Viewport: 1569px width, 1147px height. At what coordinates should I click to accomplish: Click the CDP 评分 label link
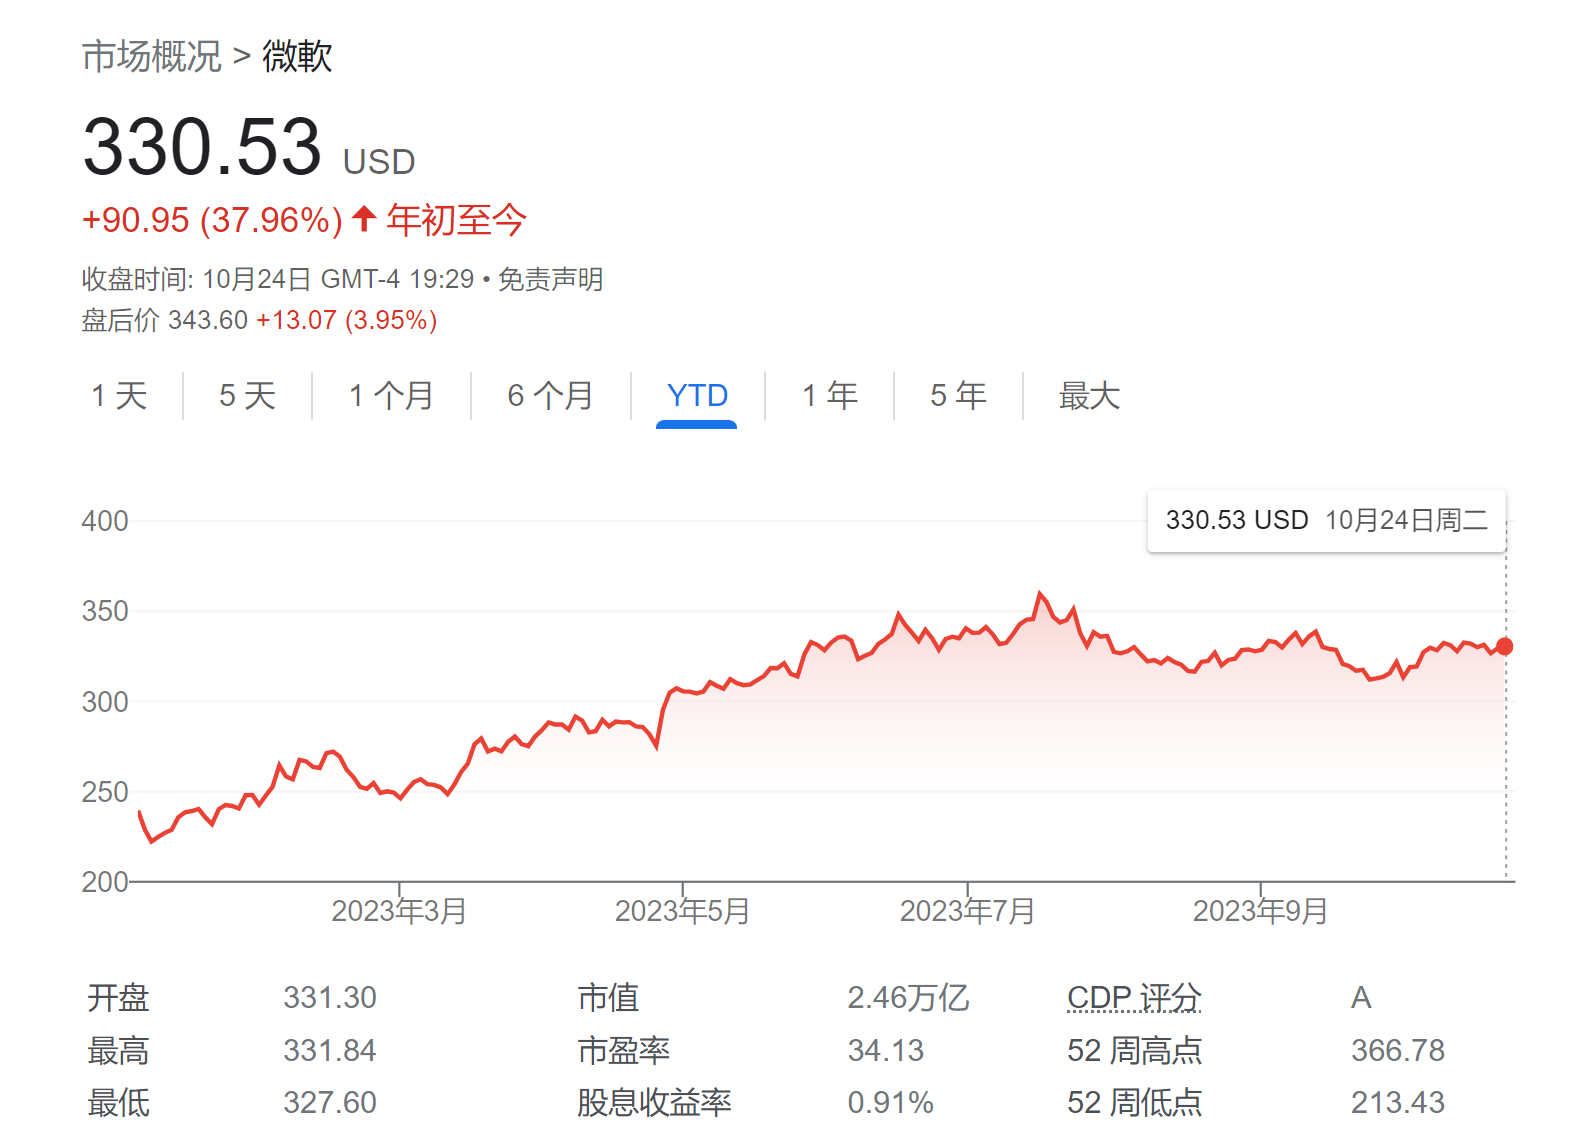click(1134, 998)
